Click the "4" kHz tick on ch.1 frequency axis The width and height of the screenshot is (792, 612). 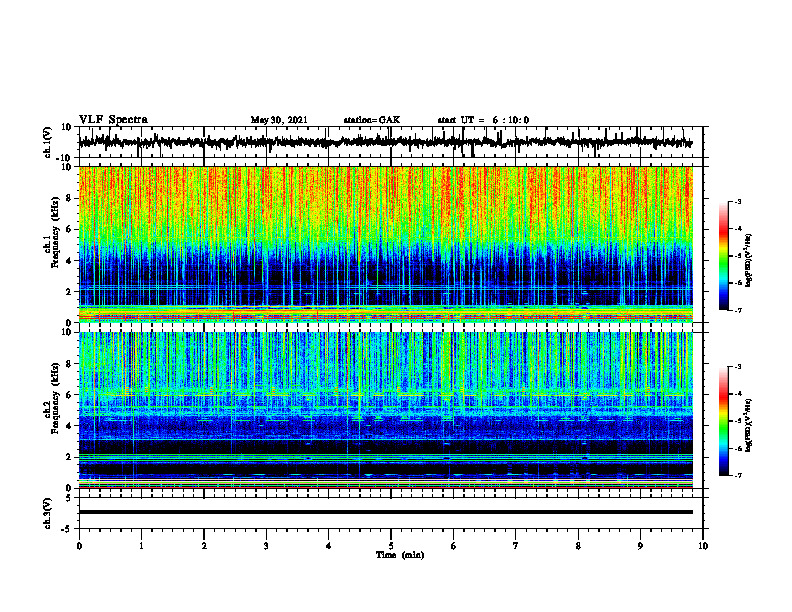click(x=69, y=261)
